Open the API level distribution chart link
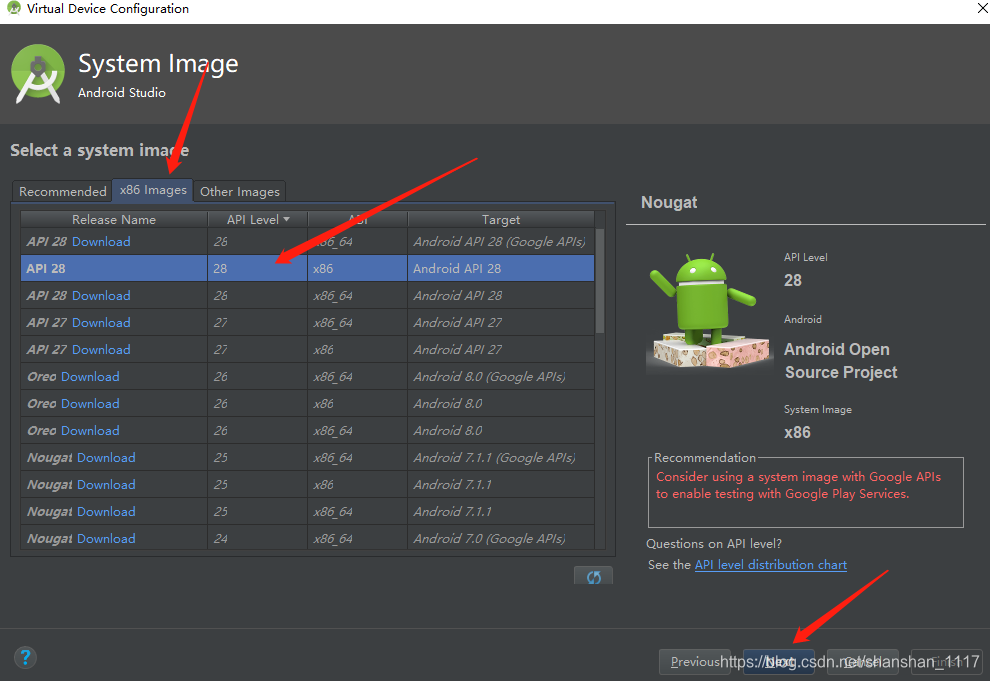 [x=770, y=565]
